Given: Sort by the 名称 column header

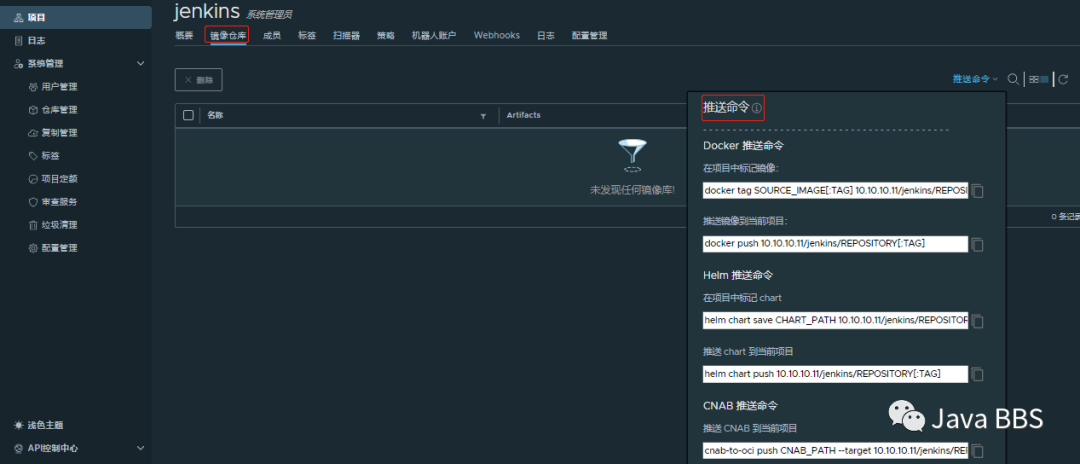Looking at the screenshot, I should (215, 115).
